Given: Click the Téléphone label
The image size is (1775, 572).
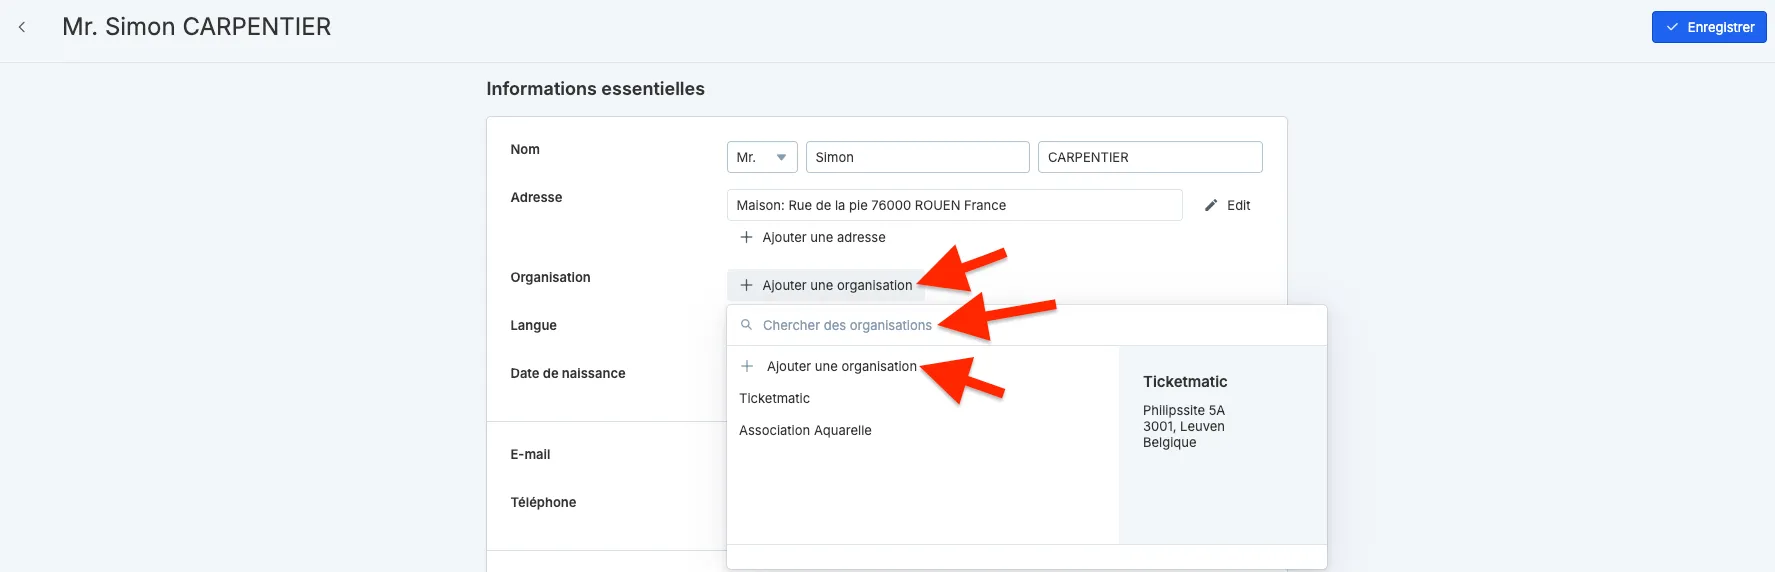Looking at the screenshot, I should click(543, 502).
